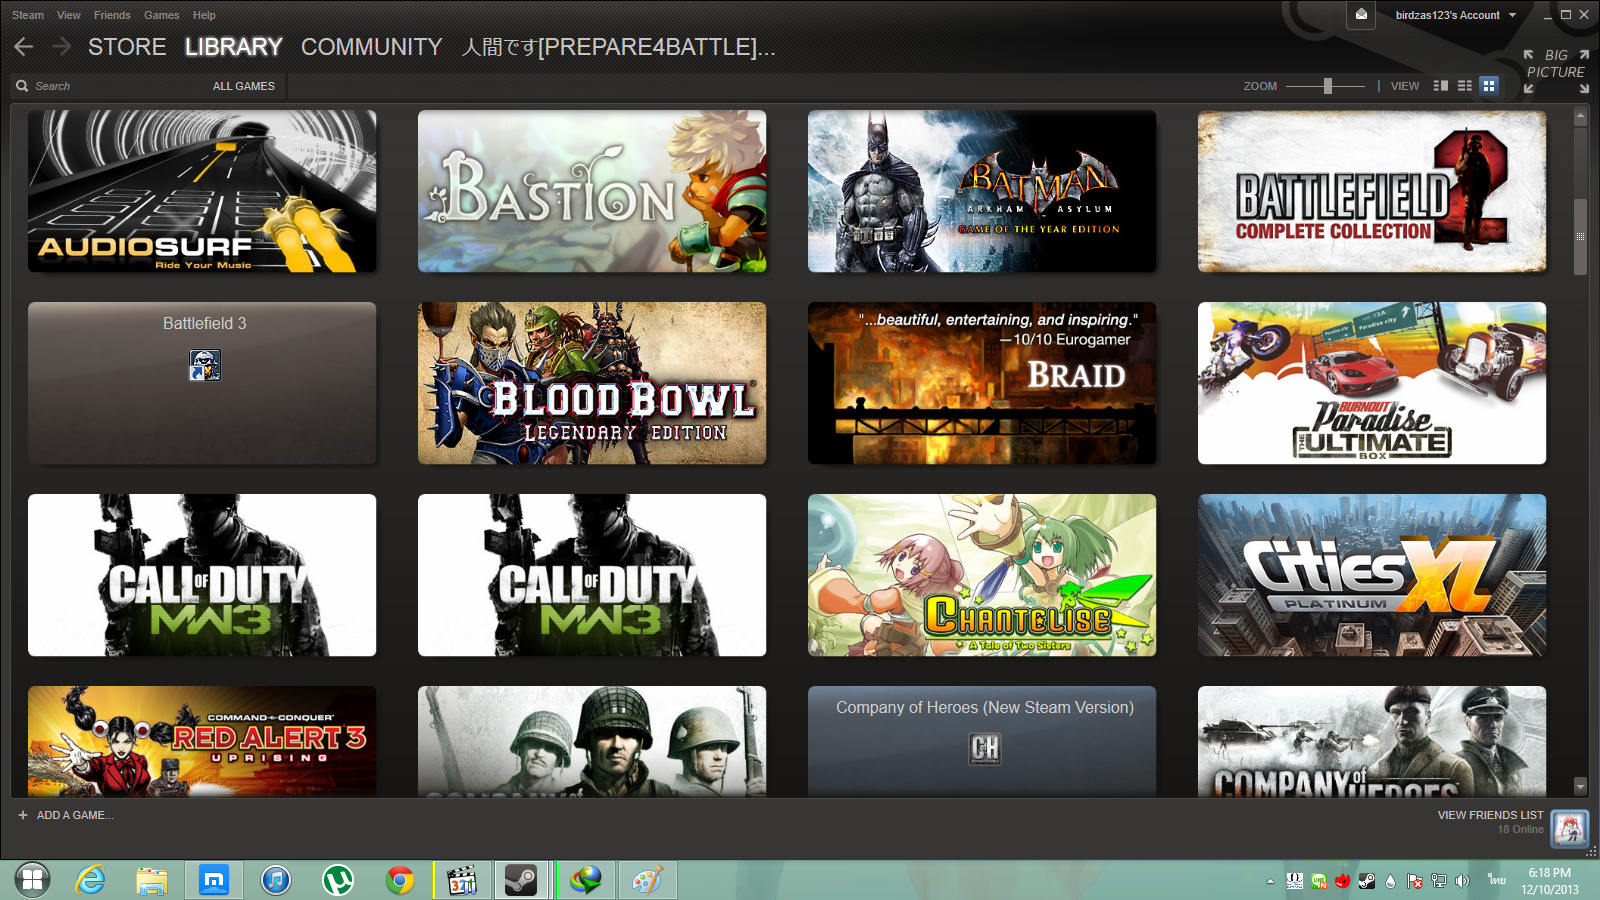Open VIEW FRIENDS LIST
The width and height of the screenshot is (1600, 900).
pos(1490,815)
